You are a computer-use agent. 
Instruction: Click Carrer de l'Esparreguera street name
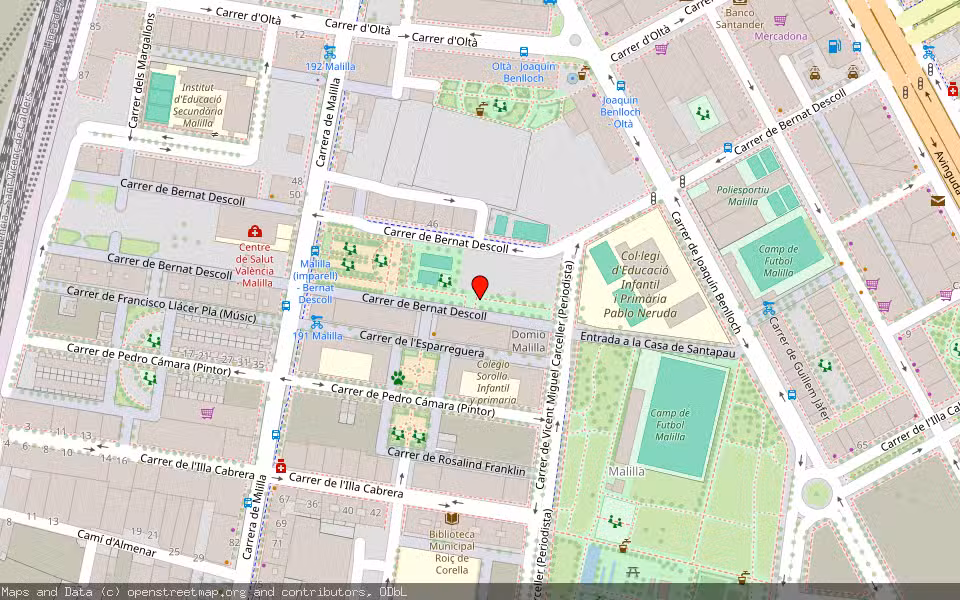click(422, 344)
